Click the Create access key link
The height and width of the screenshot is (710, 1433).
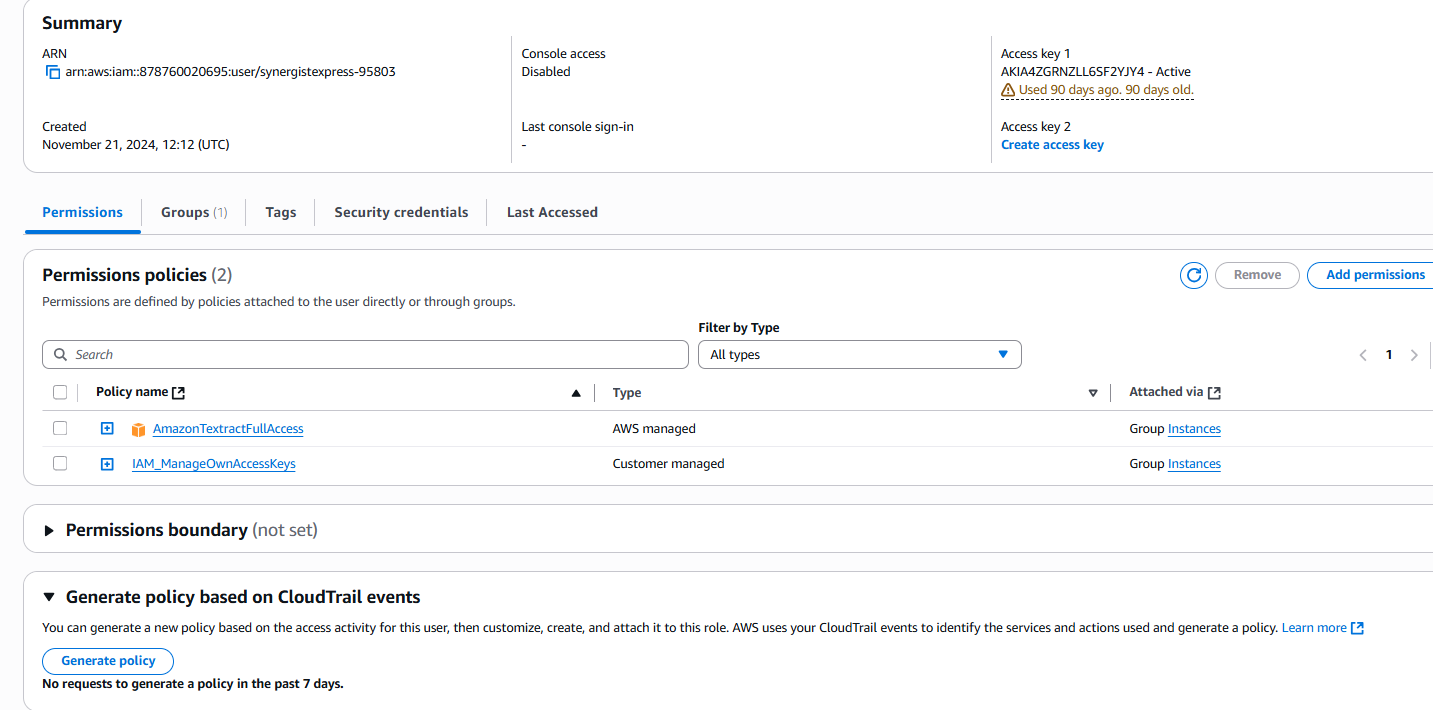[x=1052, y=145]
